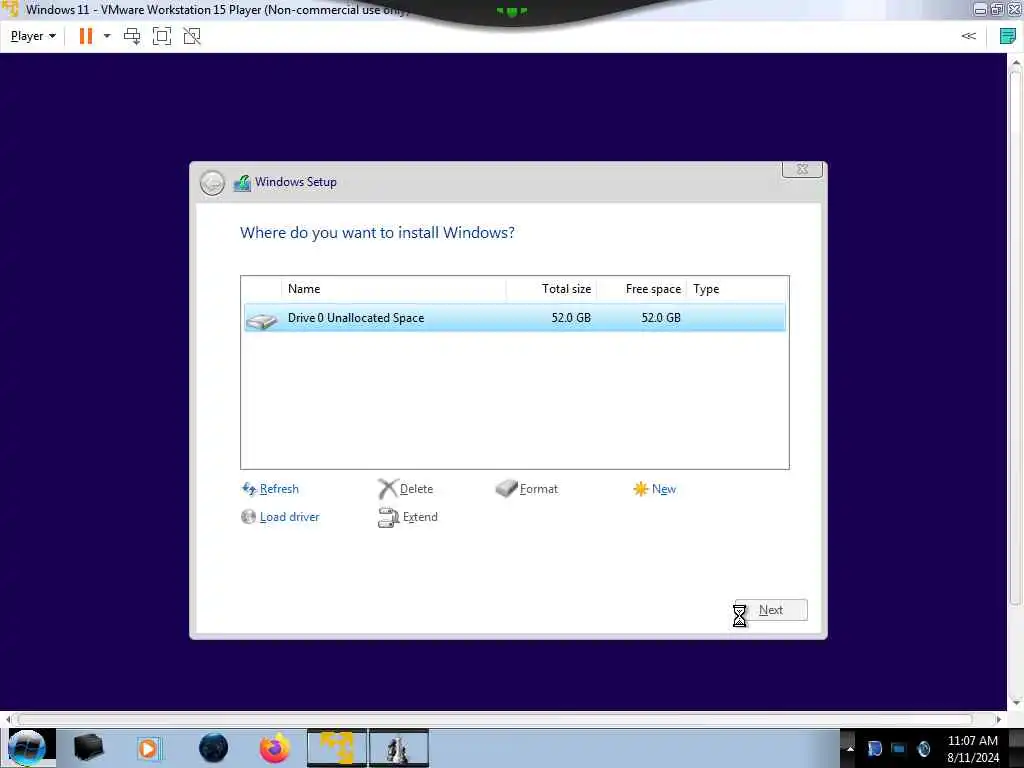Click the 52.0 GB free space cell
Screen dimensions: 1024x768
[661, 318]
